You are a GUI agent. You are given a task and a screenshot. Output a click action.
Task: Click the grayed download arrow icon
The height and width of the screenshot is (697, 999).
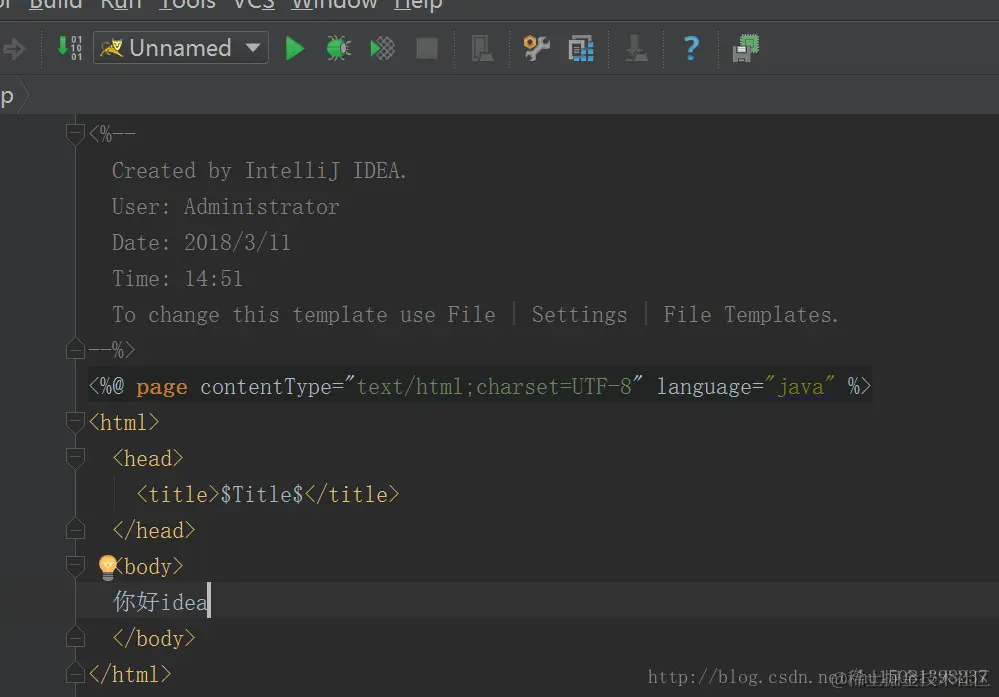click(636, 48)
